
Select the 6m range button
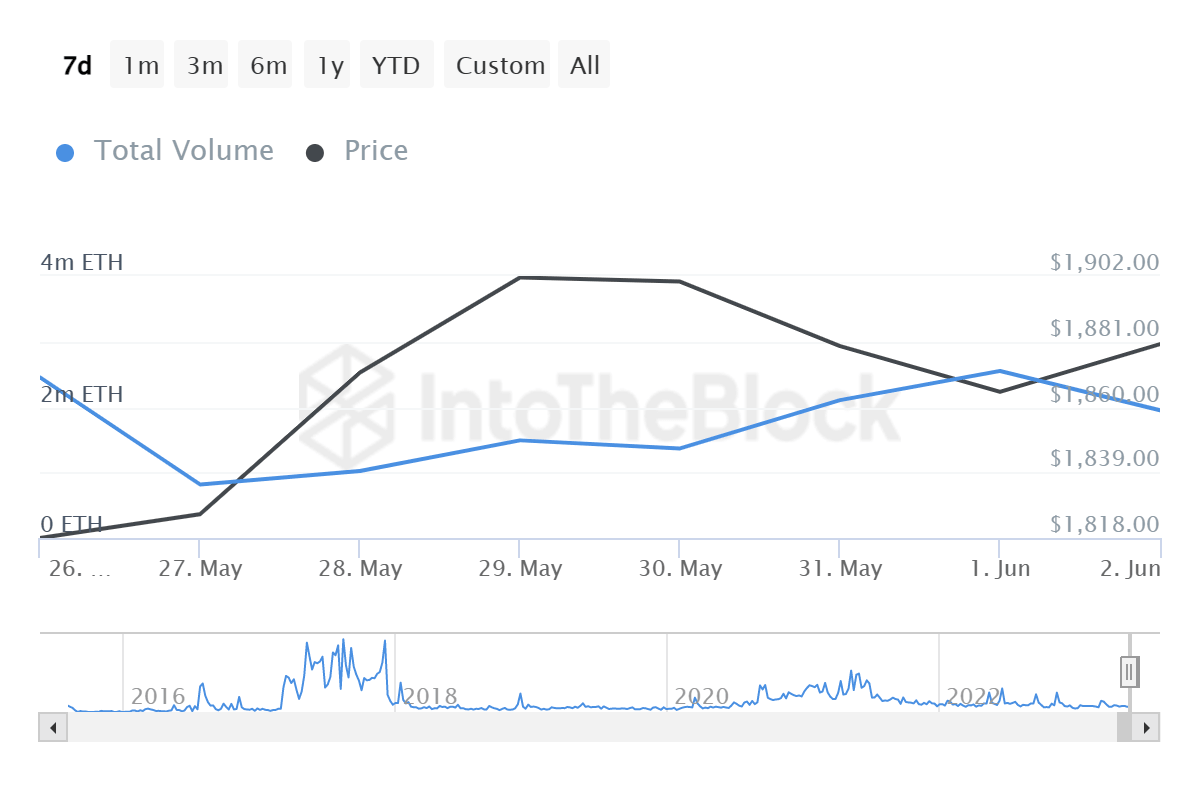[268, 66]
